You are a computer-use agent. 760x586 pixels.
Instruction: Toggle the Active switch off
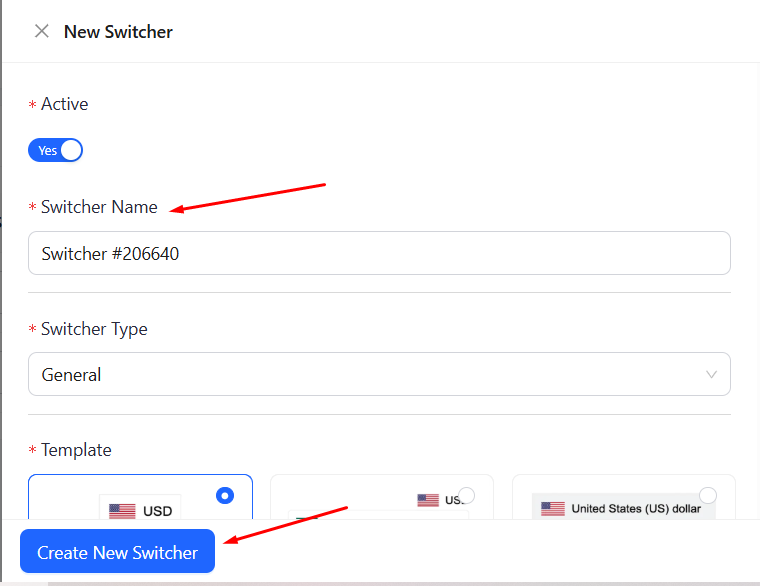click(56, 150)
